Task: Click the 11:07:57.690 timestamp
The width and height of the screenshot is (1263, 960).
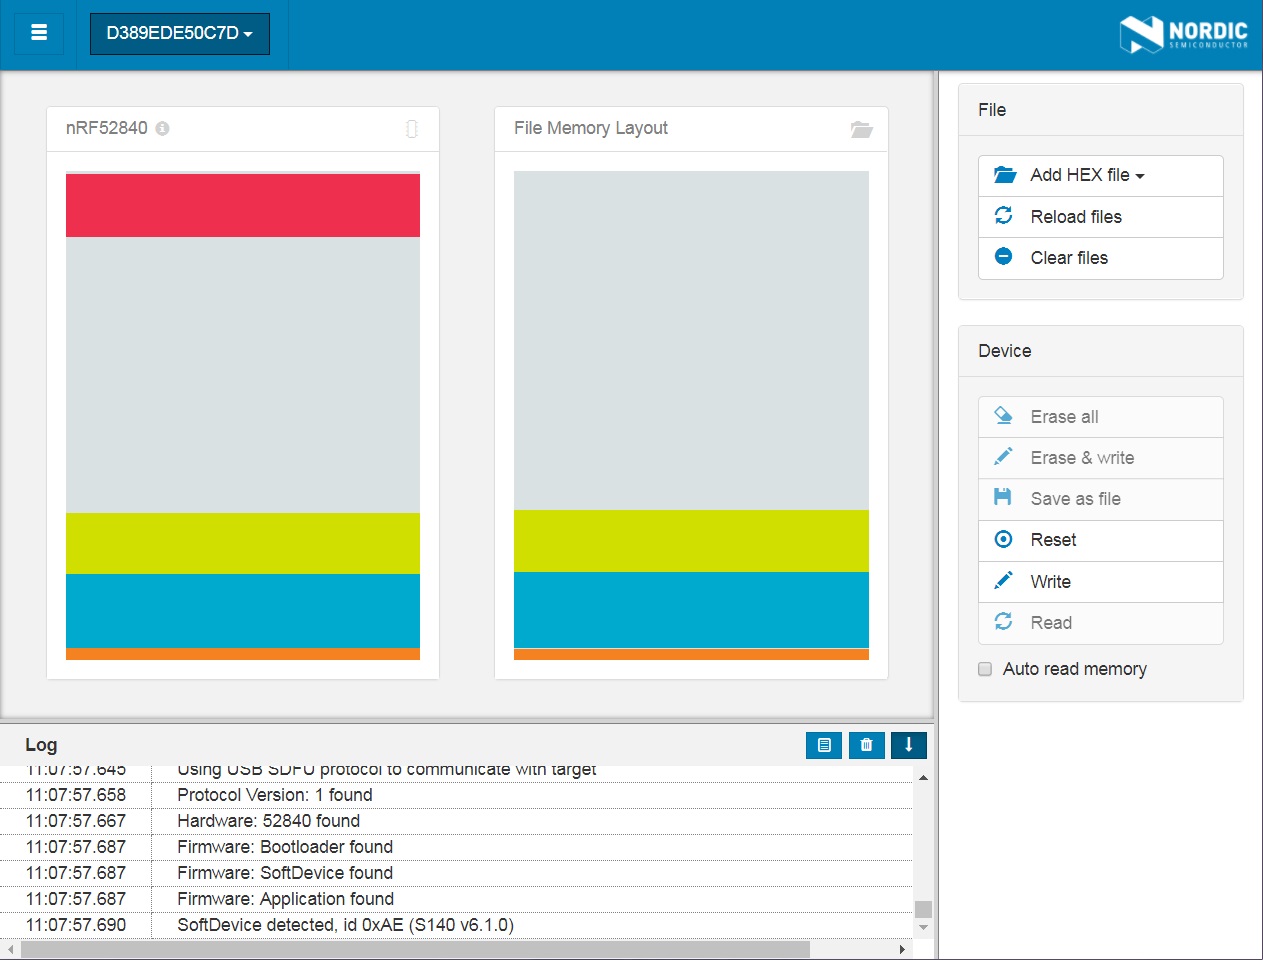Action: click(x=76, y=925)
